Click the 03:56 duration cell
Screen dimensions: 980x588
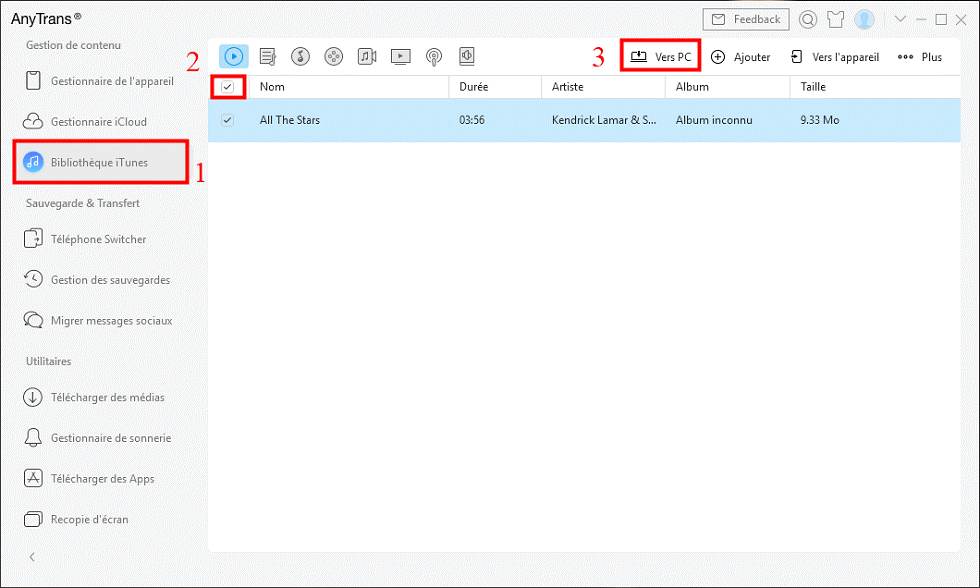[x=472, y=120]
